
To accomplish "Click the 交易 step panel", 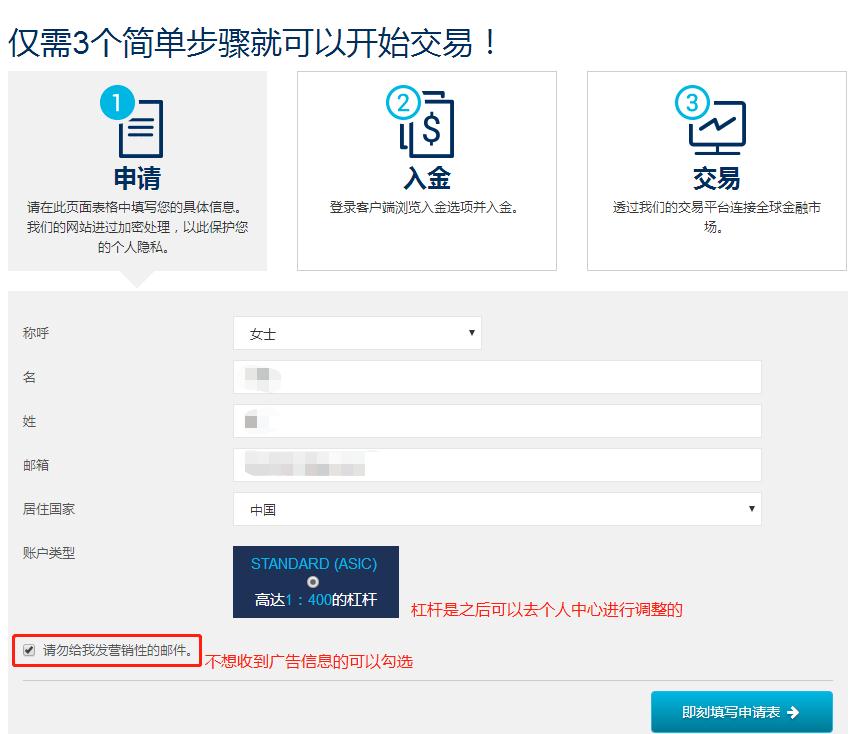I will 716,170.
